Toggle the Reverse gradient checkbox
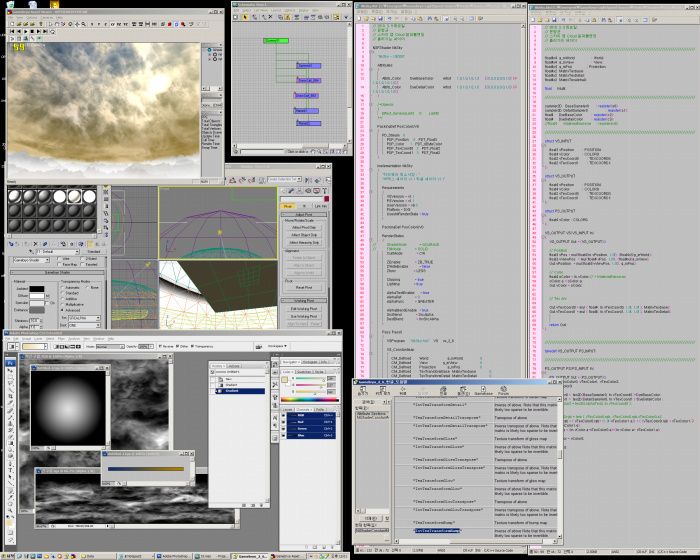Image resolution: width=700 pixels, height=560 pixels. (x=160, y=346)
